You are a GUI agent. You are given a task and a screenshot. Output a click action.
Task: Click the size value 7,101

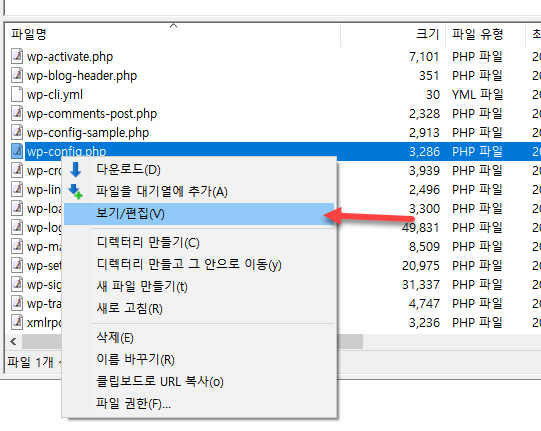point(424,57)
